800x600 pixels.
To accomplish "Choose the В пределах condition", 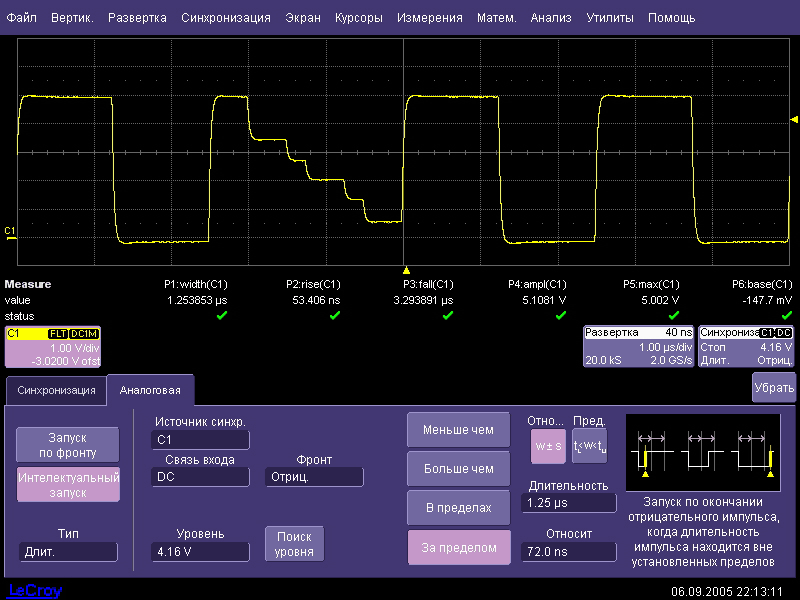I will (458, 508).
